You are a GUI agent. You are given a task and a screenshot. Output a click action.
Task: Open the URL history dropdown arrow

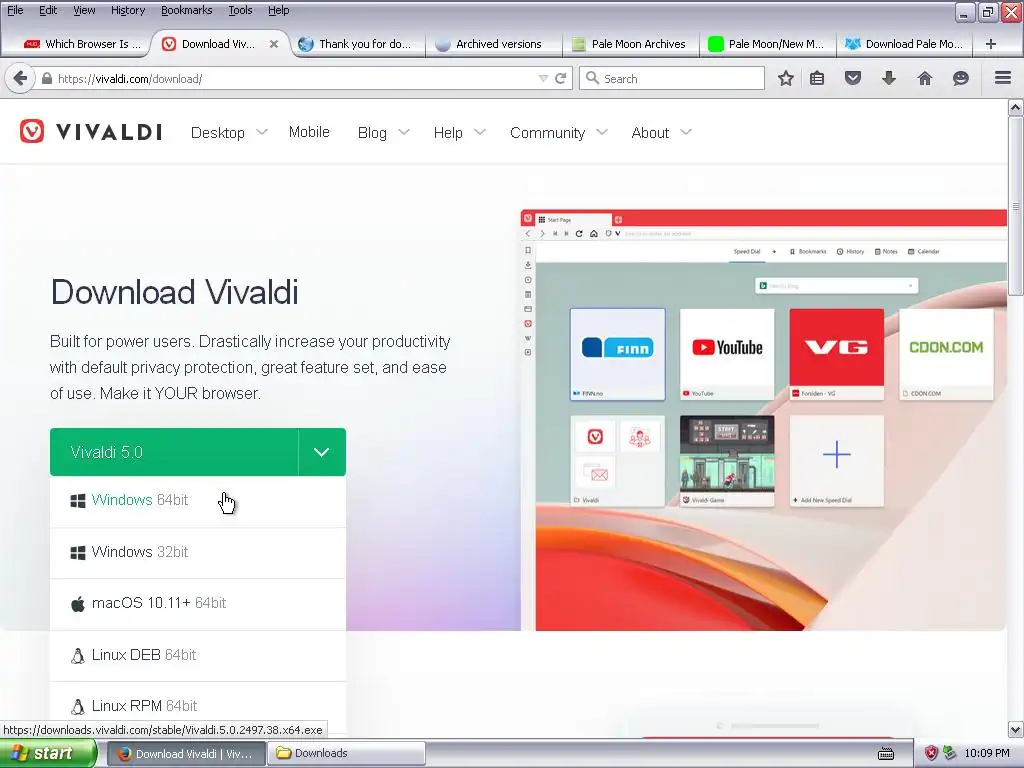543,78
